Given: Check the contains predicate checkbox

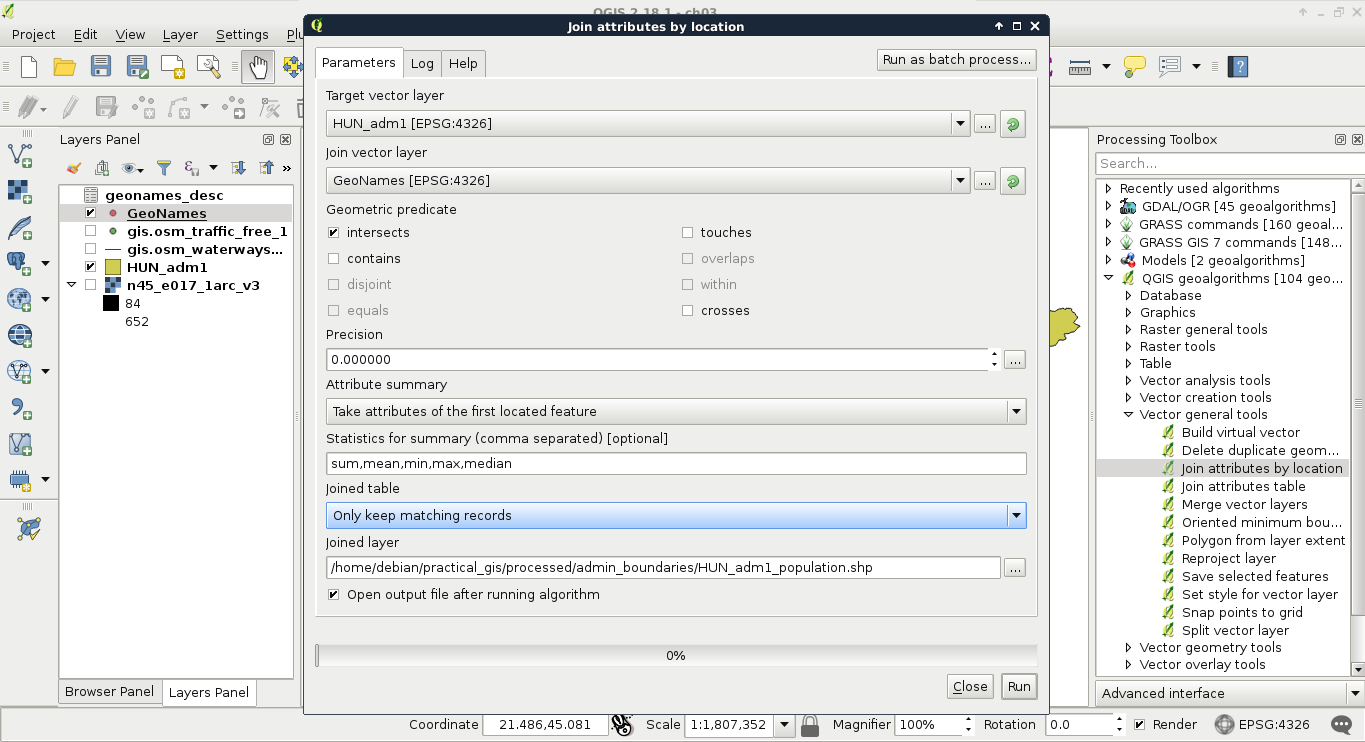Looking at the screenshot, I should tap(334, 259).
